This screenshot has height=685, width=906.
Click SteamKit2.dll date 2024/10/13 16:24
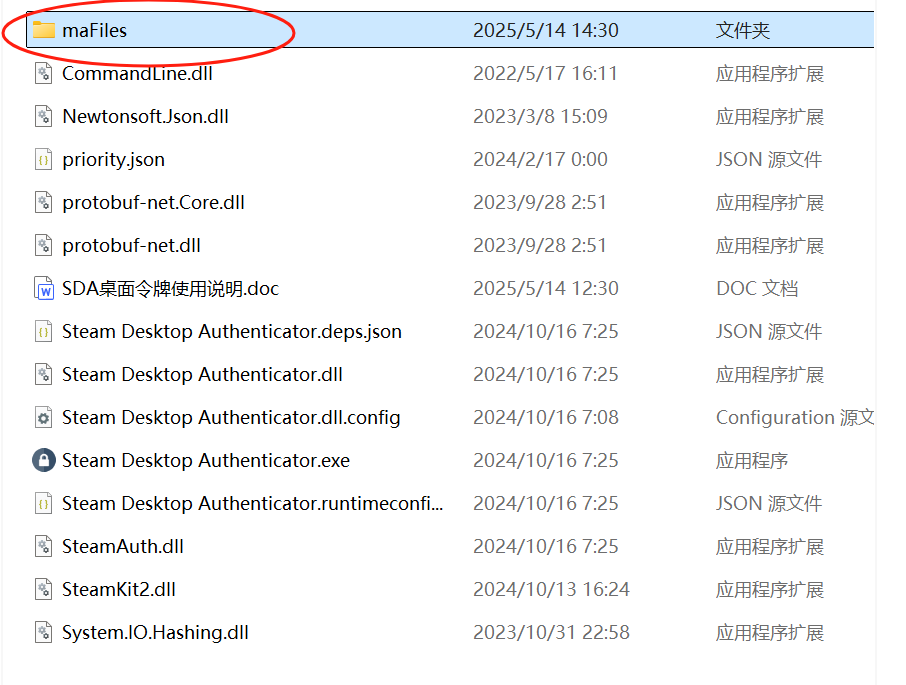[x=551, y=590]
